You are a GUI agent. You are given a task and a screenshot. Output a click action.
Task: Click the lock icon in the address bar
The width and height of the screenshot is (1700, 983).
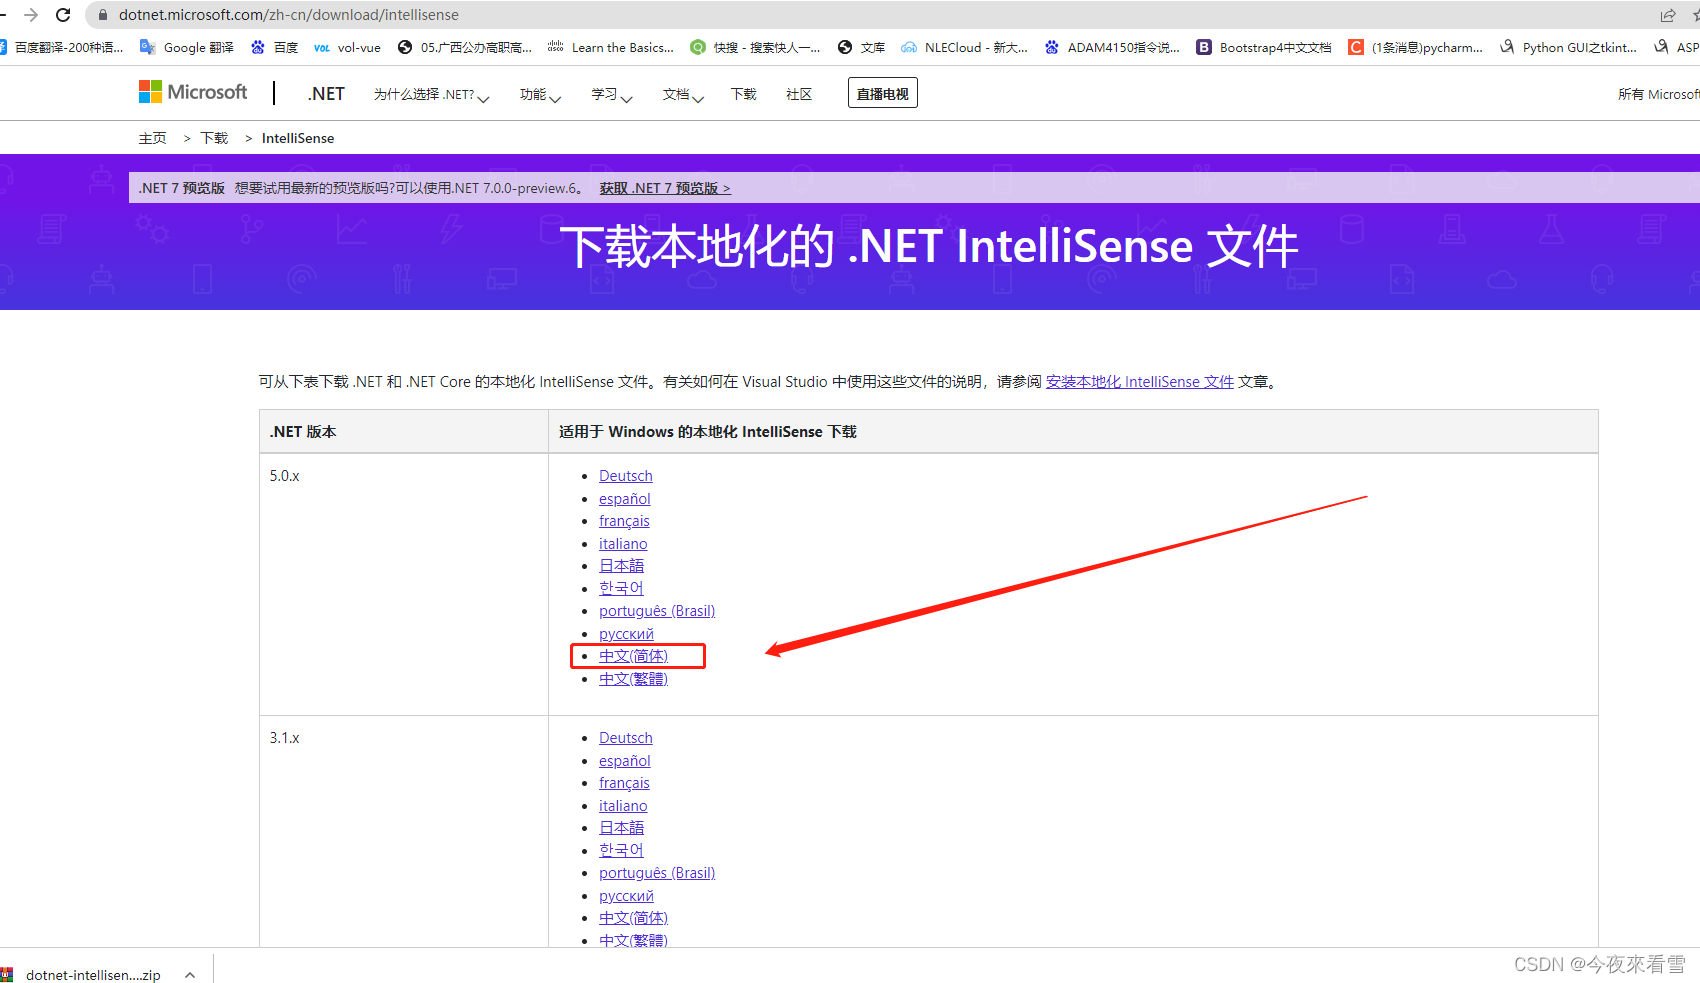[x=102, y=15]
